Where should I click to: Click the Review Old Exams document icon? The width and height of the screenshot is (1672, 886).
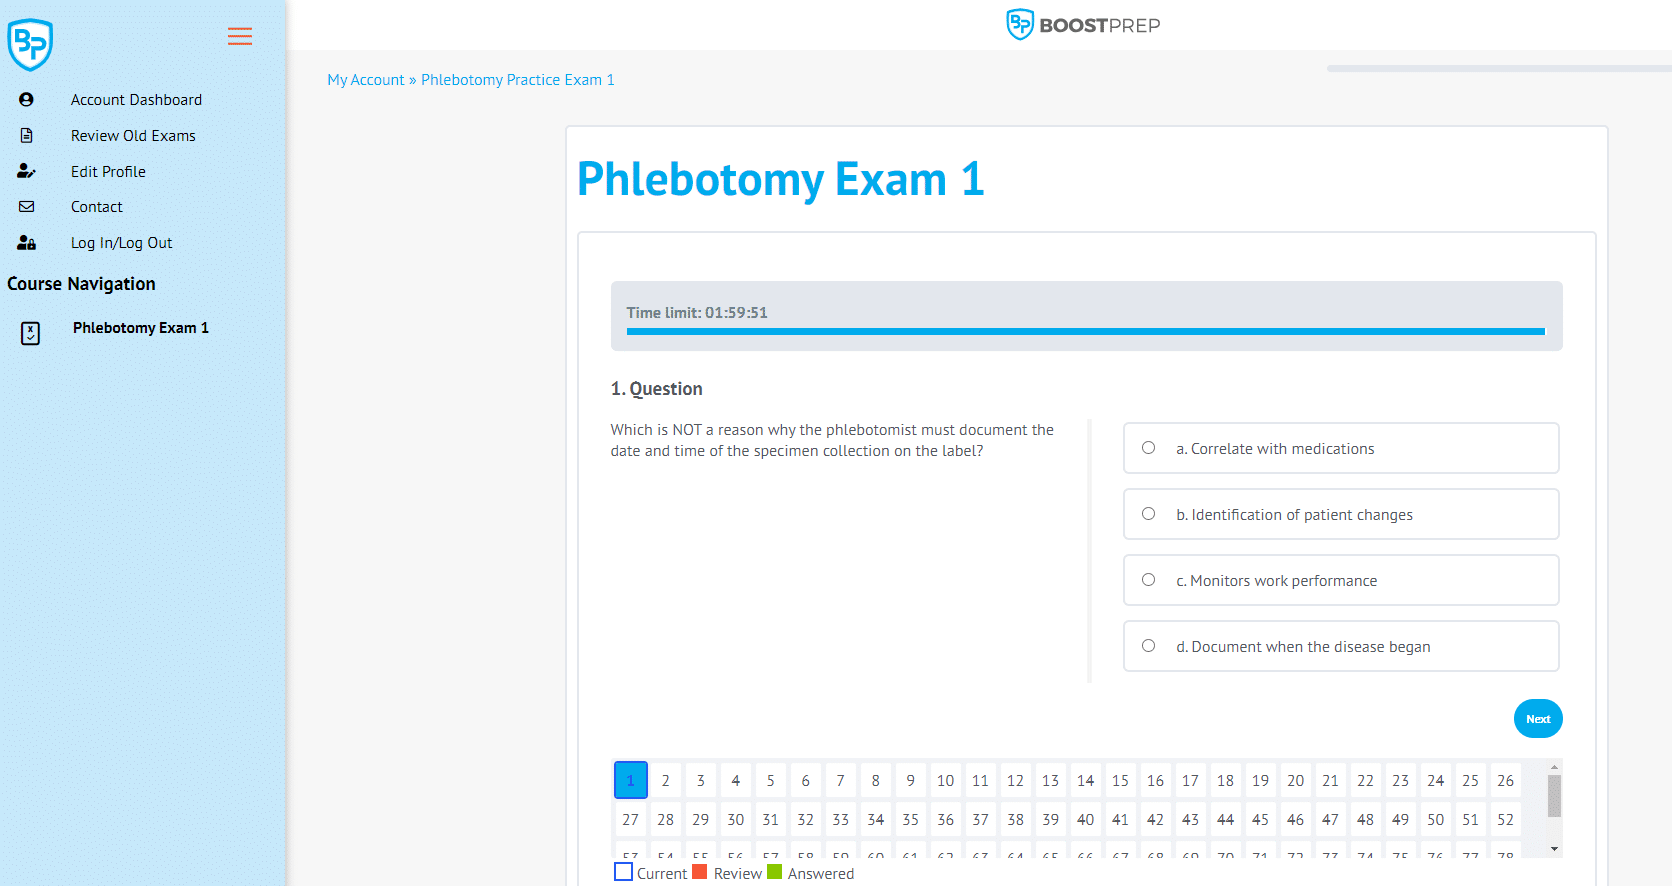click(26, 134)
